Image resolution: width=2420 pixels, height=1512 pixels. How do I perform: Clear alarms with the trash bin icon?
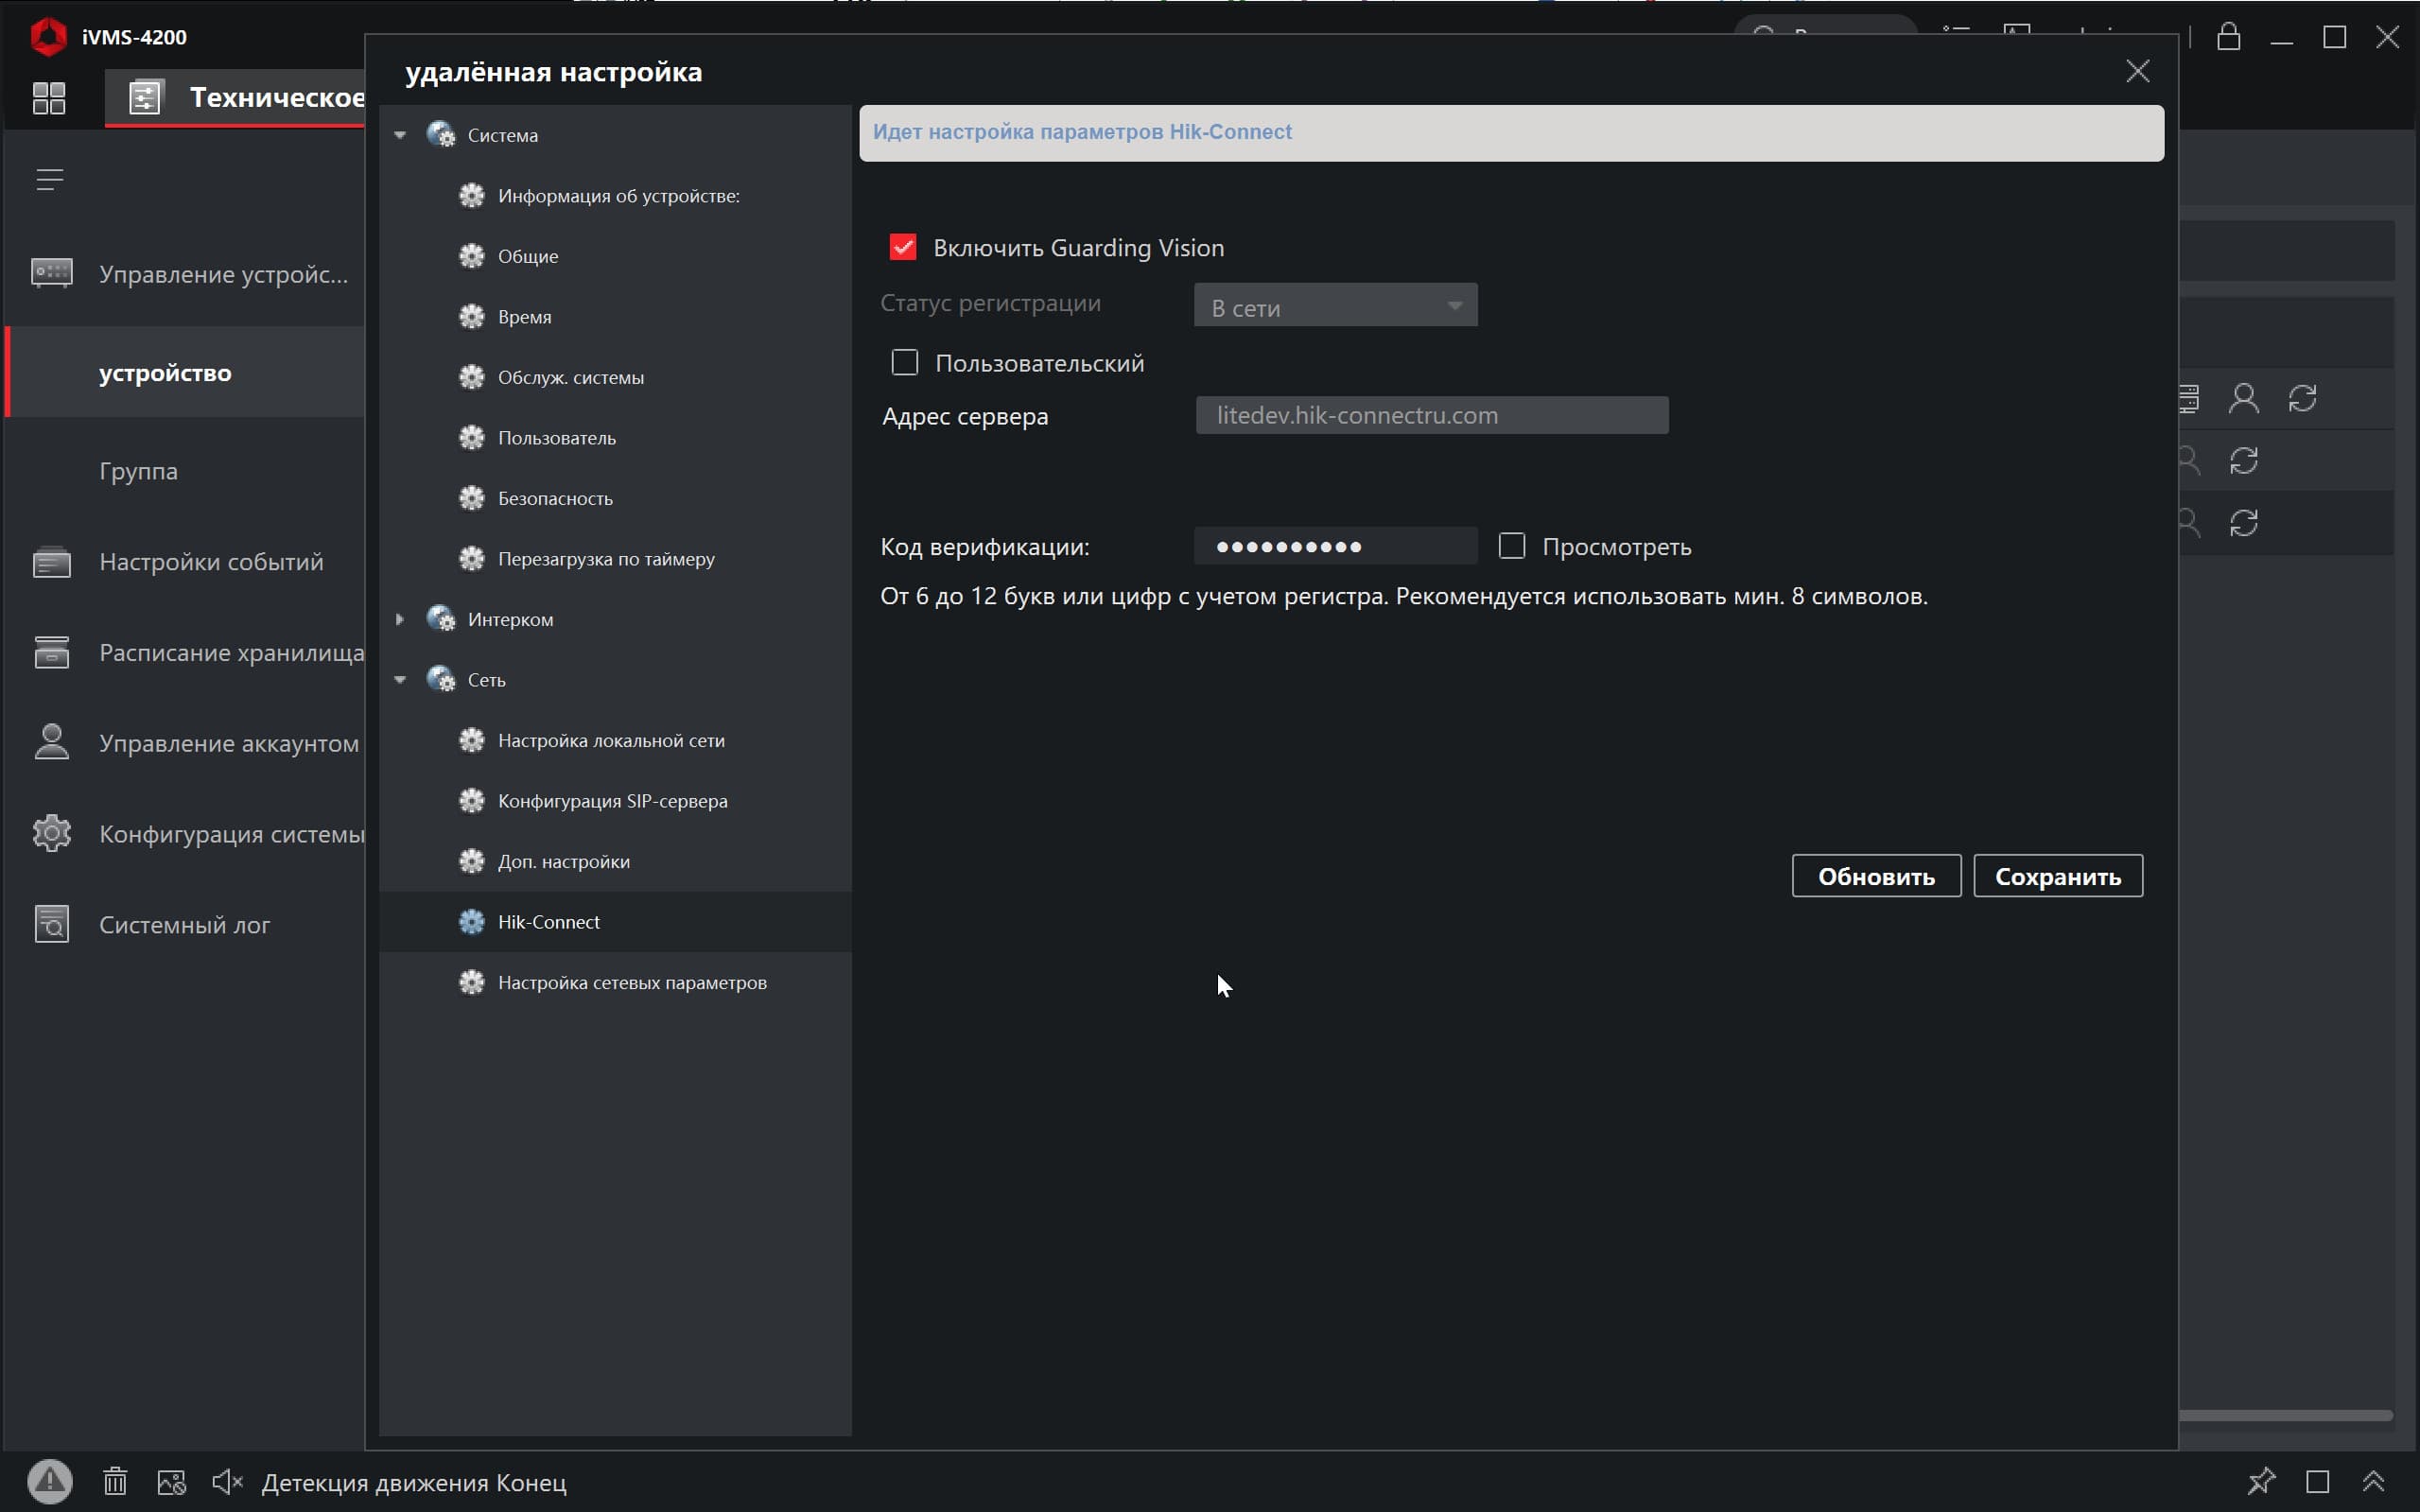coord(115,1481)
